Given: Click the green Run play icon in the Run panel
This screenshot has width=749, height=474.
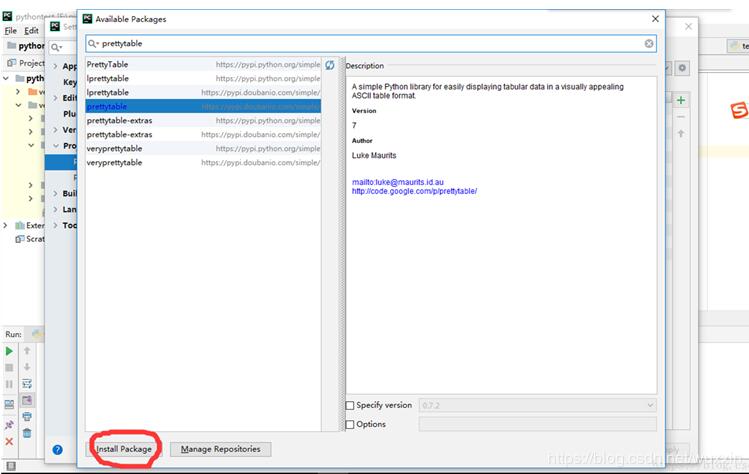Looking at the screenshot, I should 9,351.
